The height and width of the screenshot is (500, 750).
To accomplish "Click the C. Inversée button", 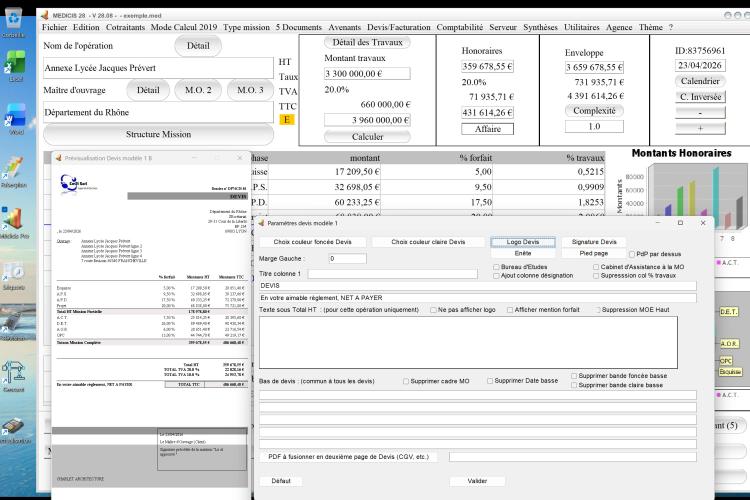I will pos(700,97).
